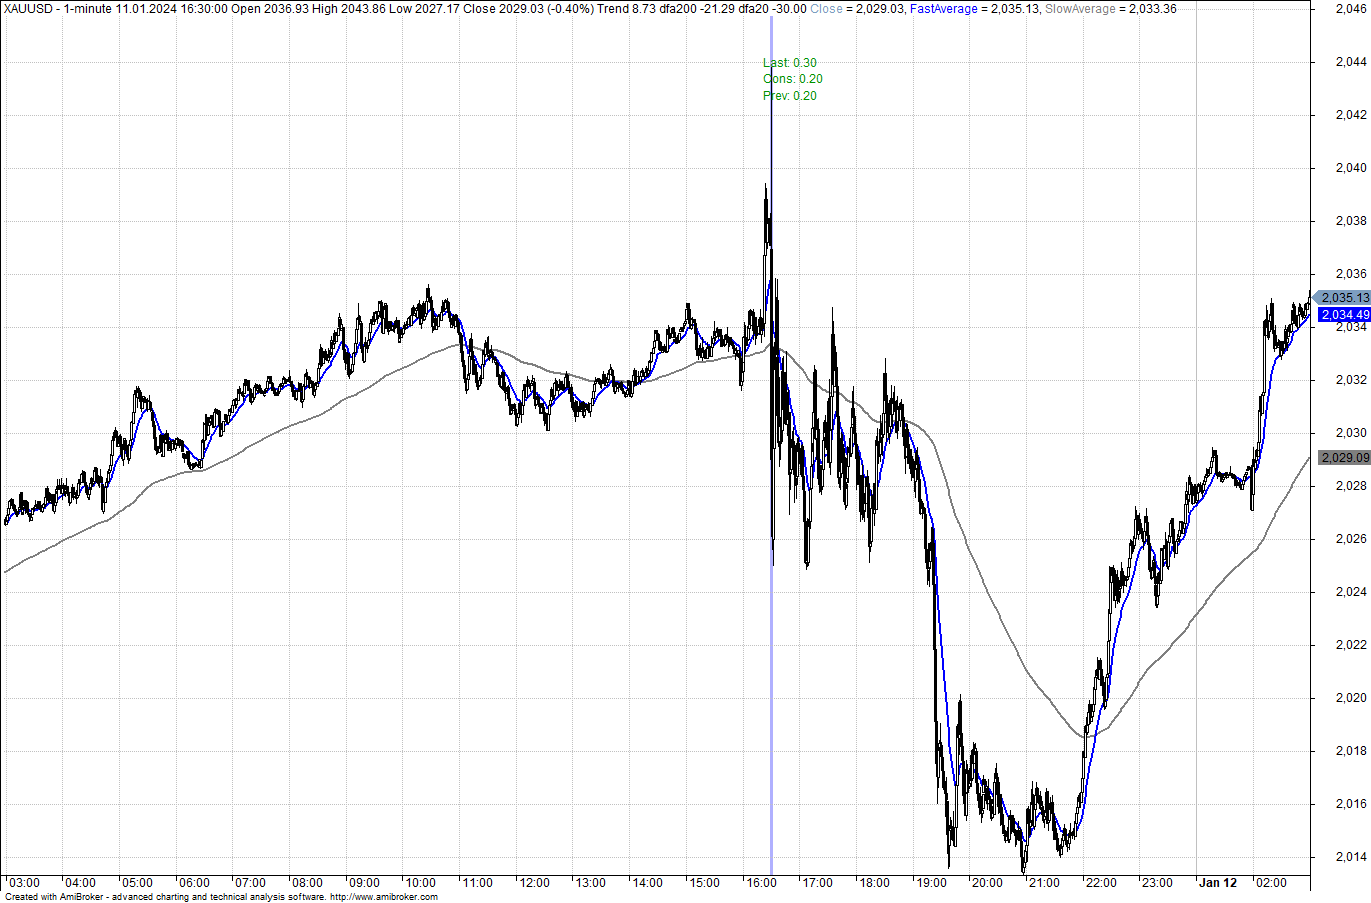The width and height of the screenshot is (1371, 903).
Task: Click the 15:00 time axis label
Action: pyautogui.click(x=704, y=883)
